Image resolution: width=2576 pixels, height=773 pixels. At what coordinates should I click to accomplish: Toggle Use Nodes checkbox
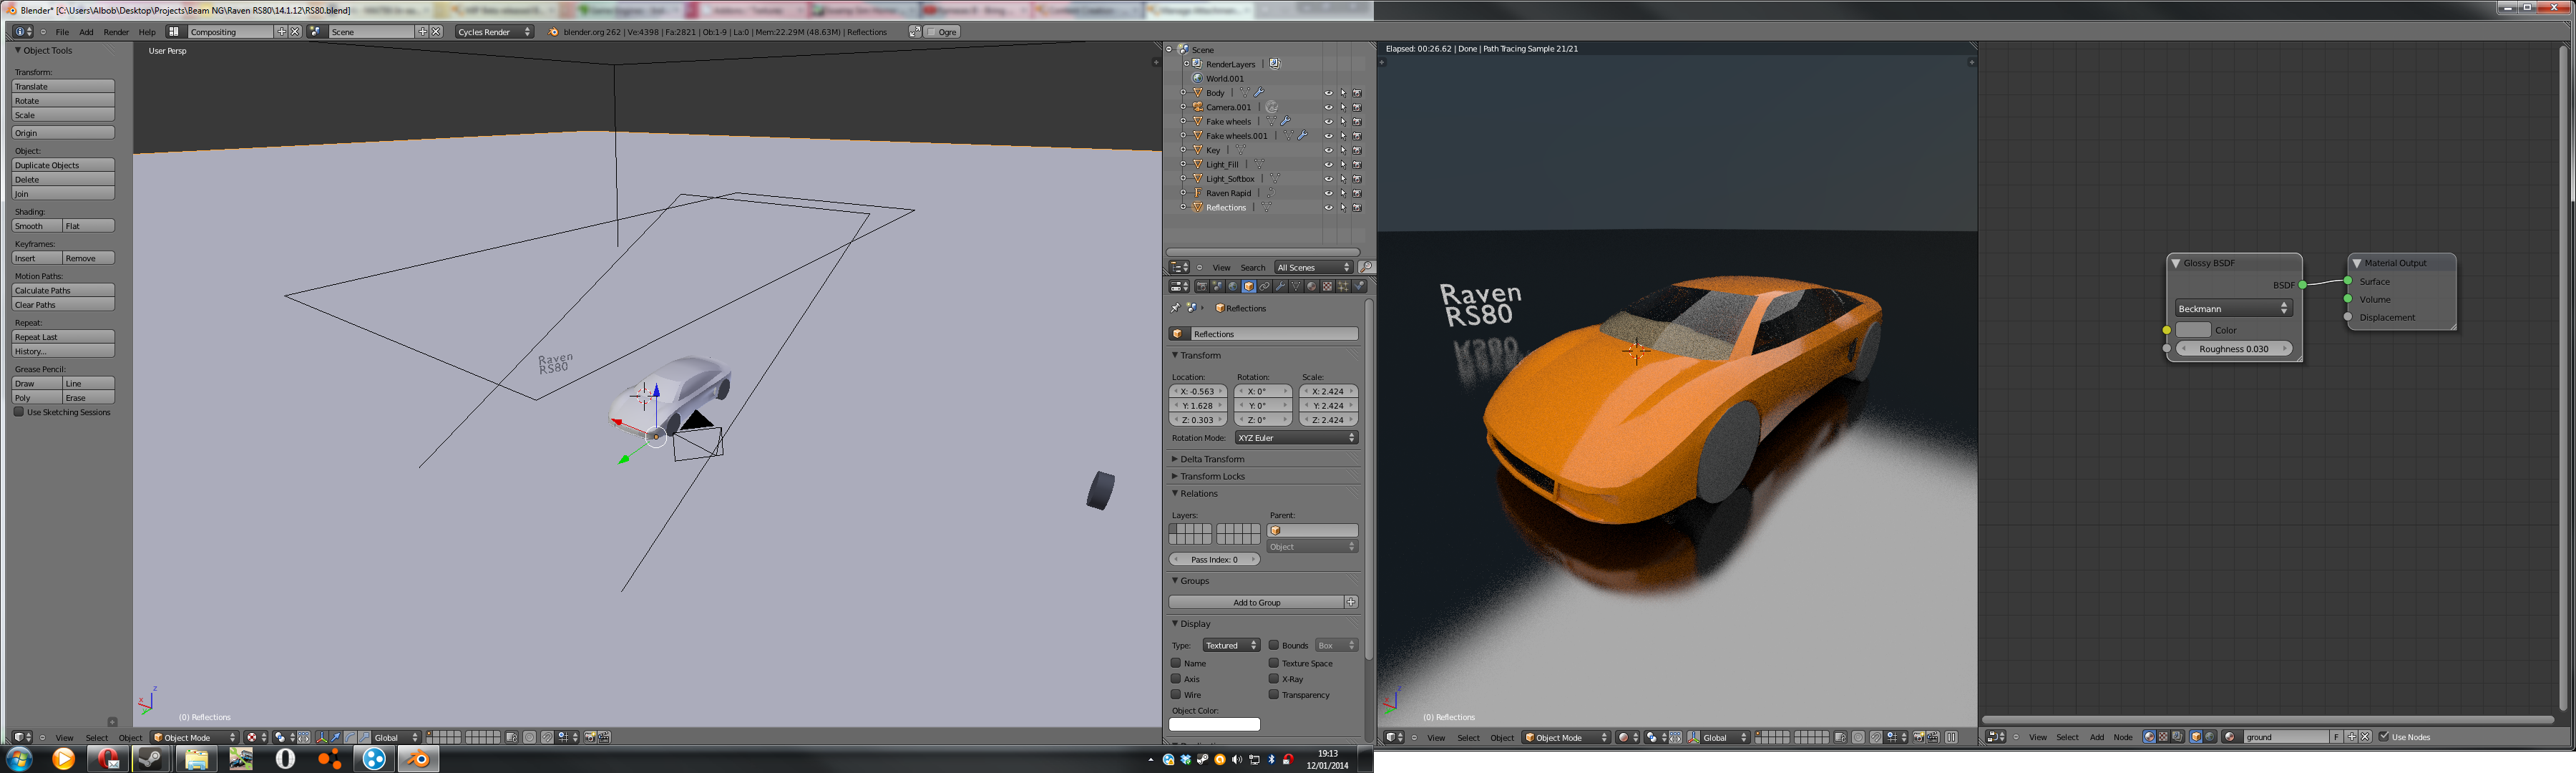coord(2384,737)
